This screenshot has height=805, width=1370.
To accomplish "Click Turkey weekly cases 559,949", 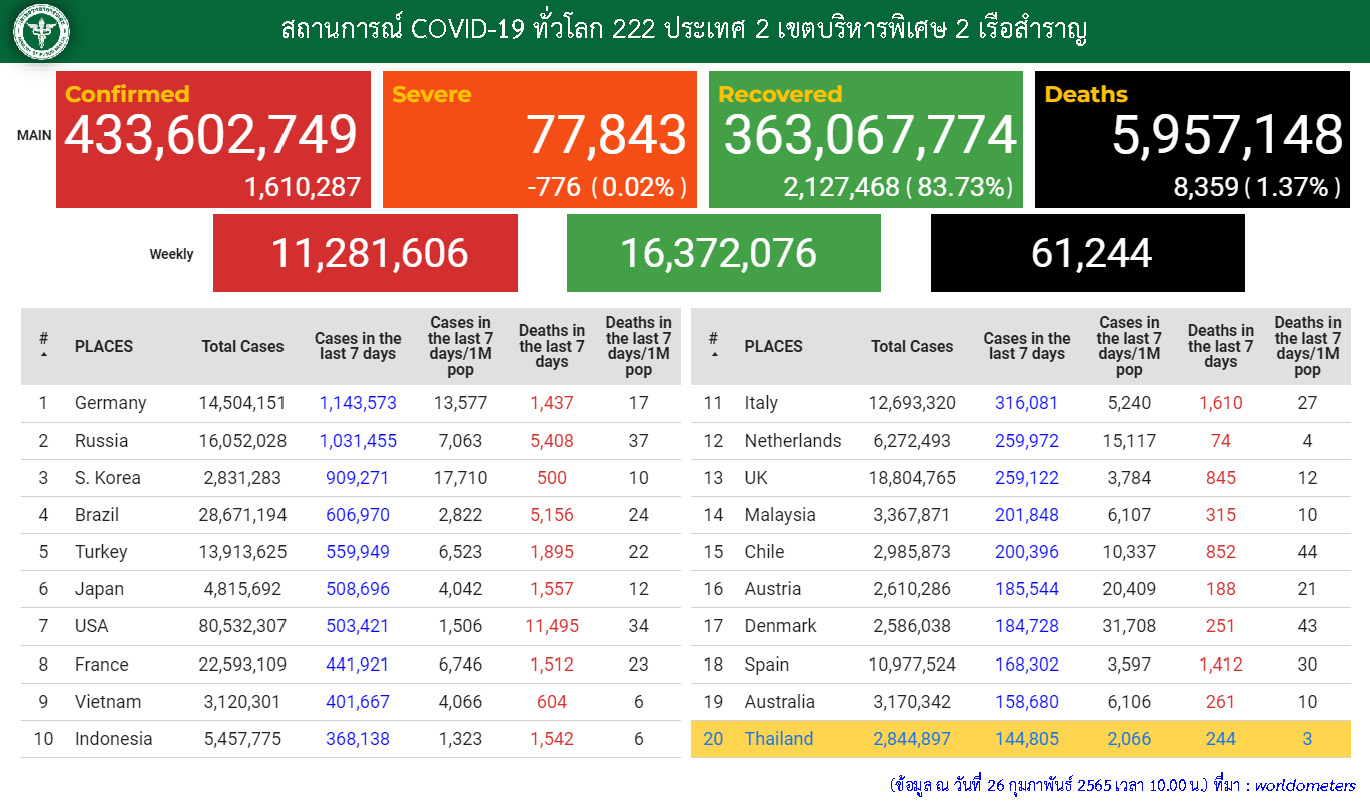I will pos(358,552).
